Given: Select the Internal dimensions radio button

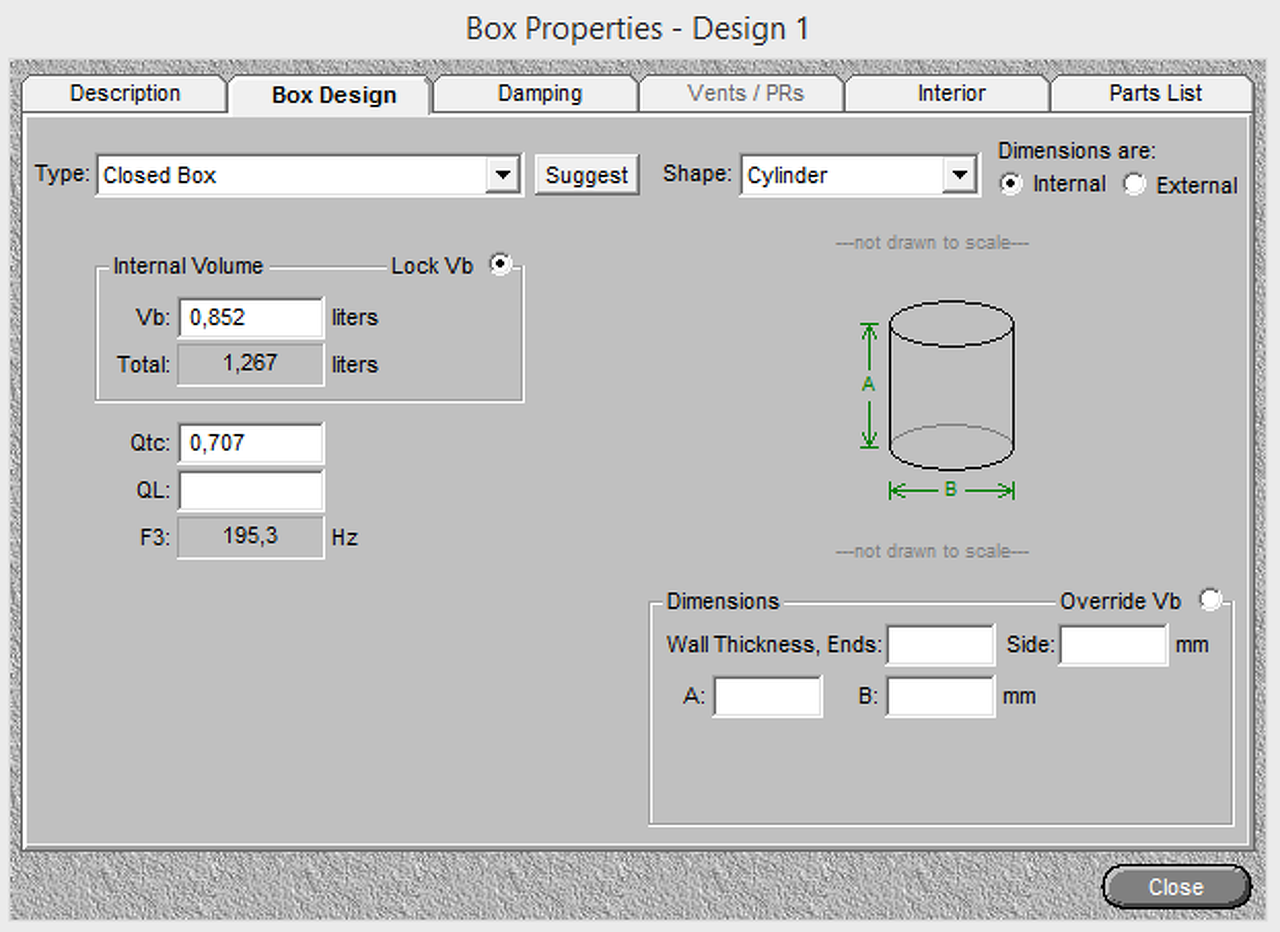Looking at the screenshot, I should tap(1012, 184).
